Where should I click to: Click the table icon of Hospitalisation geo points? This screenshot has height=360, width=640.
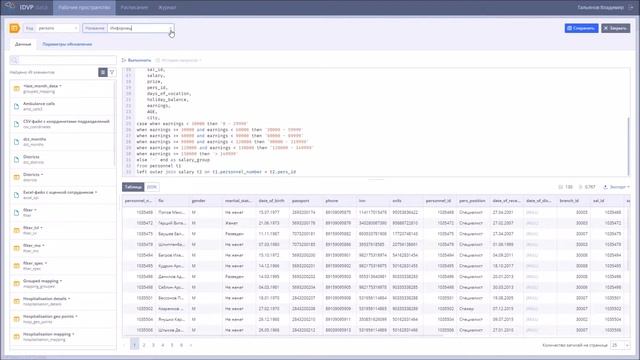click(17, 319)
